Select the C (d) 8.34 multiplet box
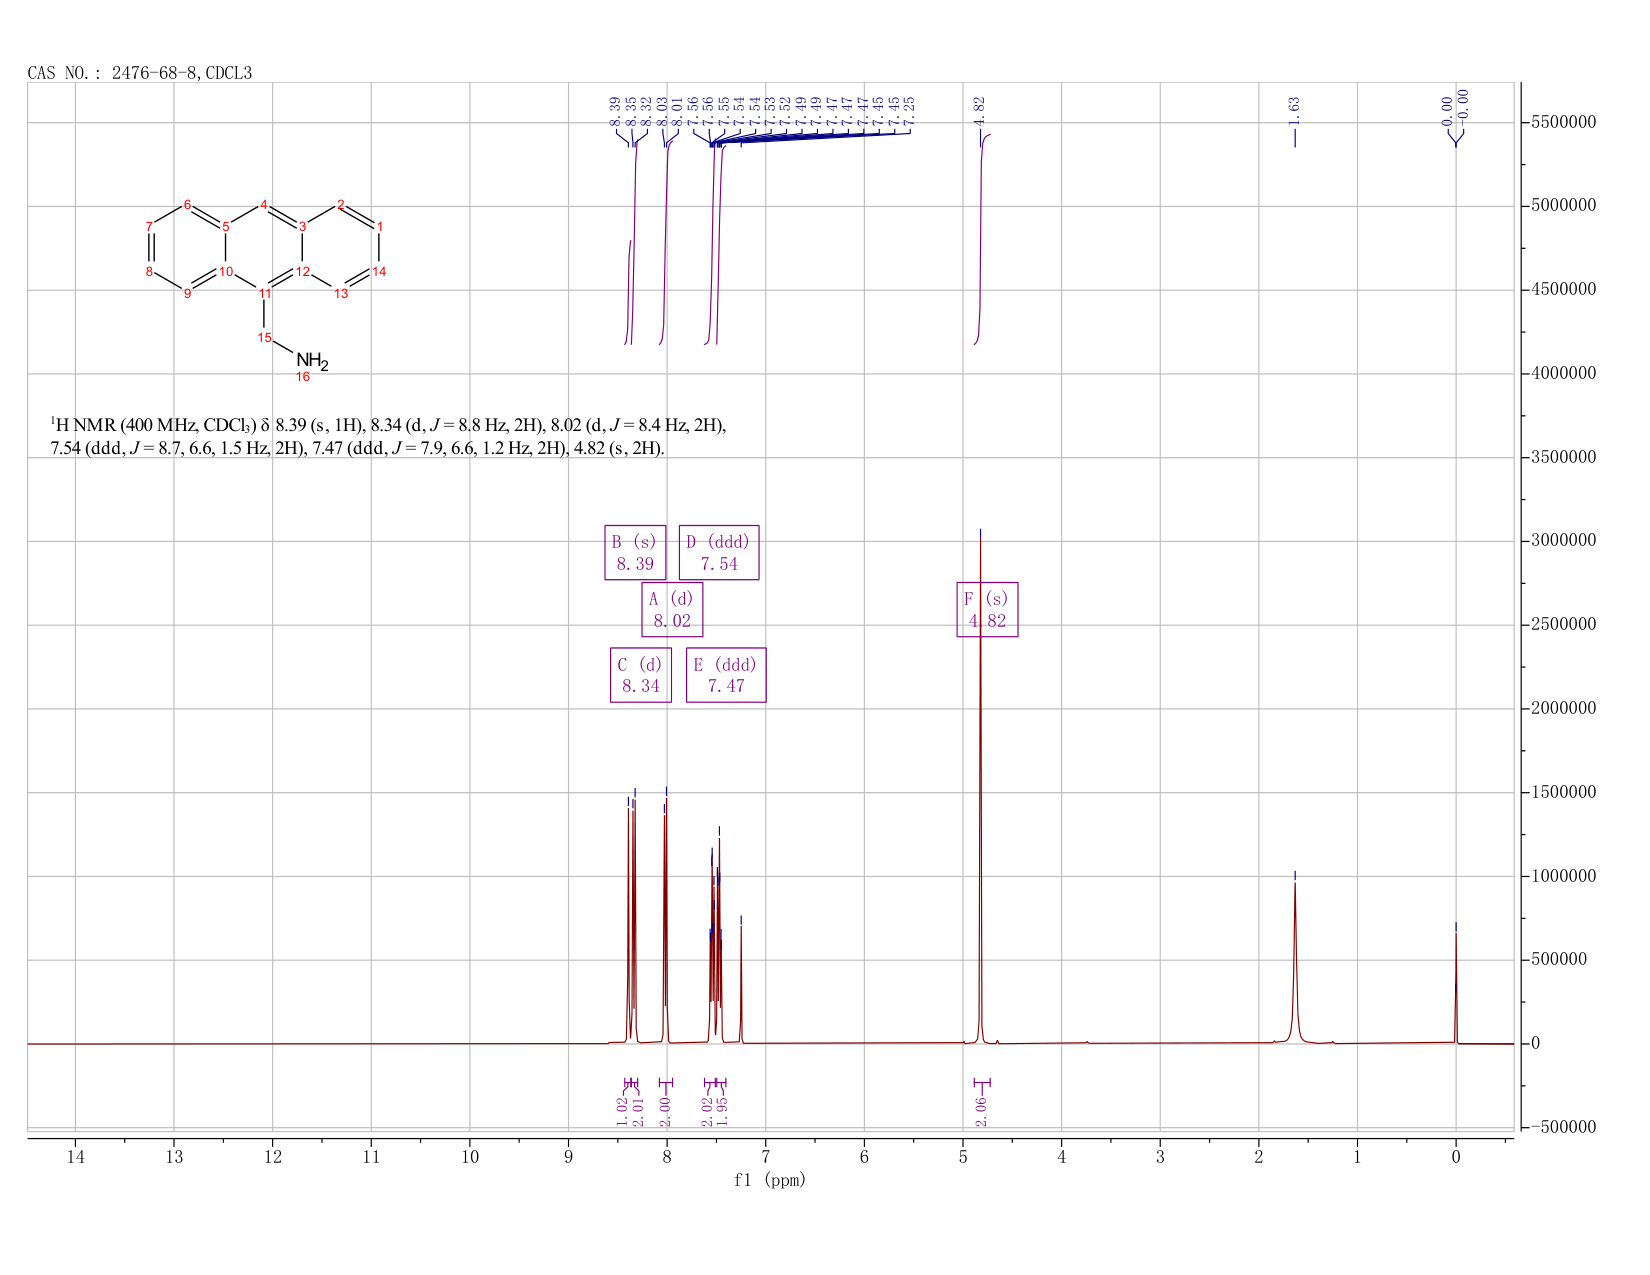 (x=641, y=675)
